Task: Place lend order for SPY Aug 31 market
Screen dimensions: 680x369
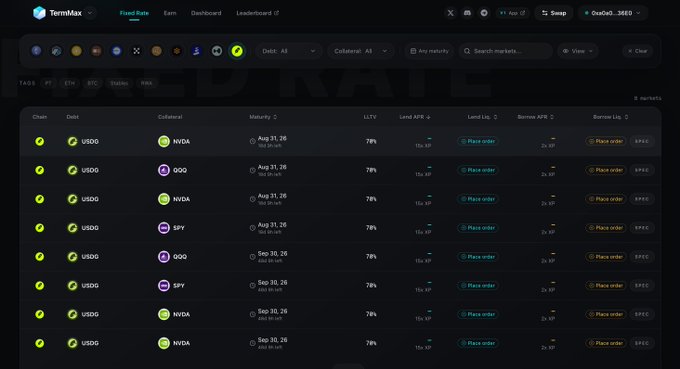Action: pos(477,228)
